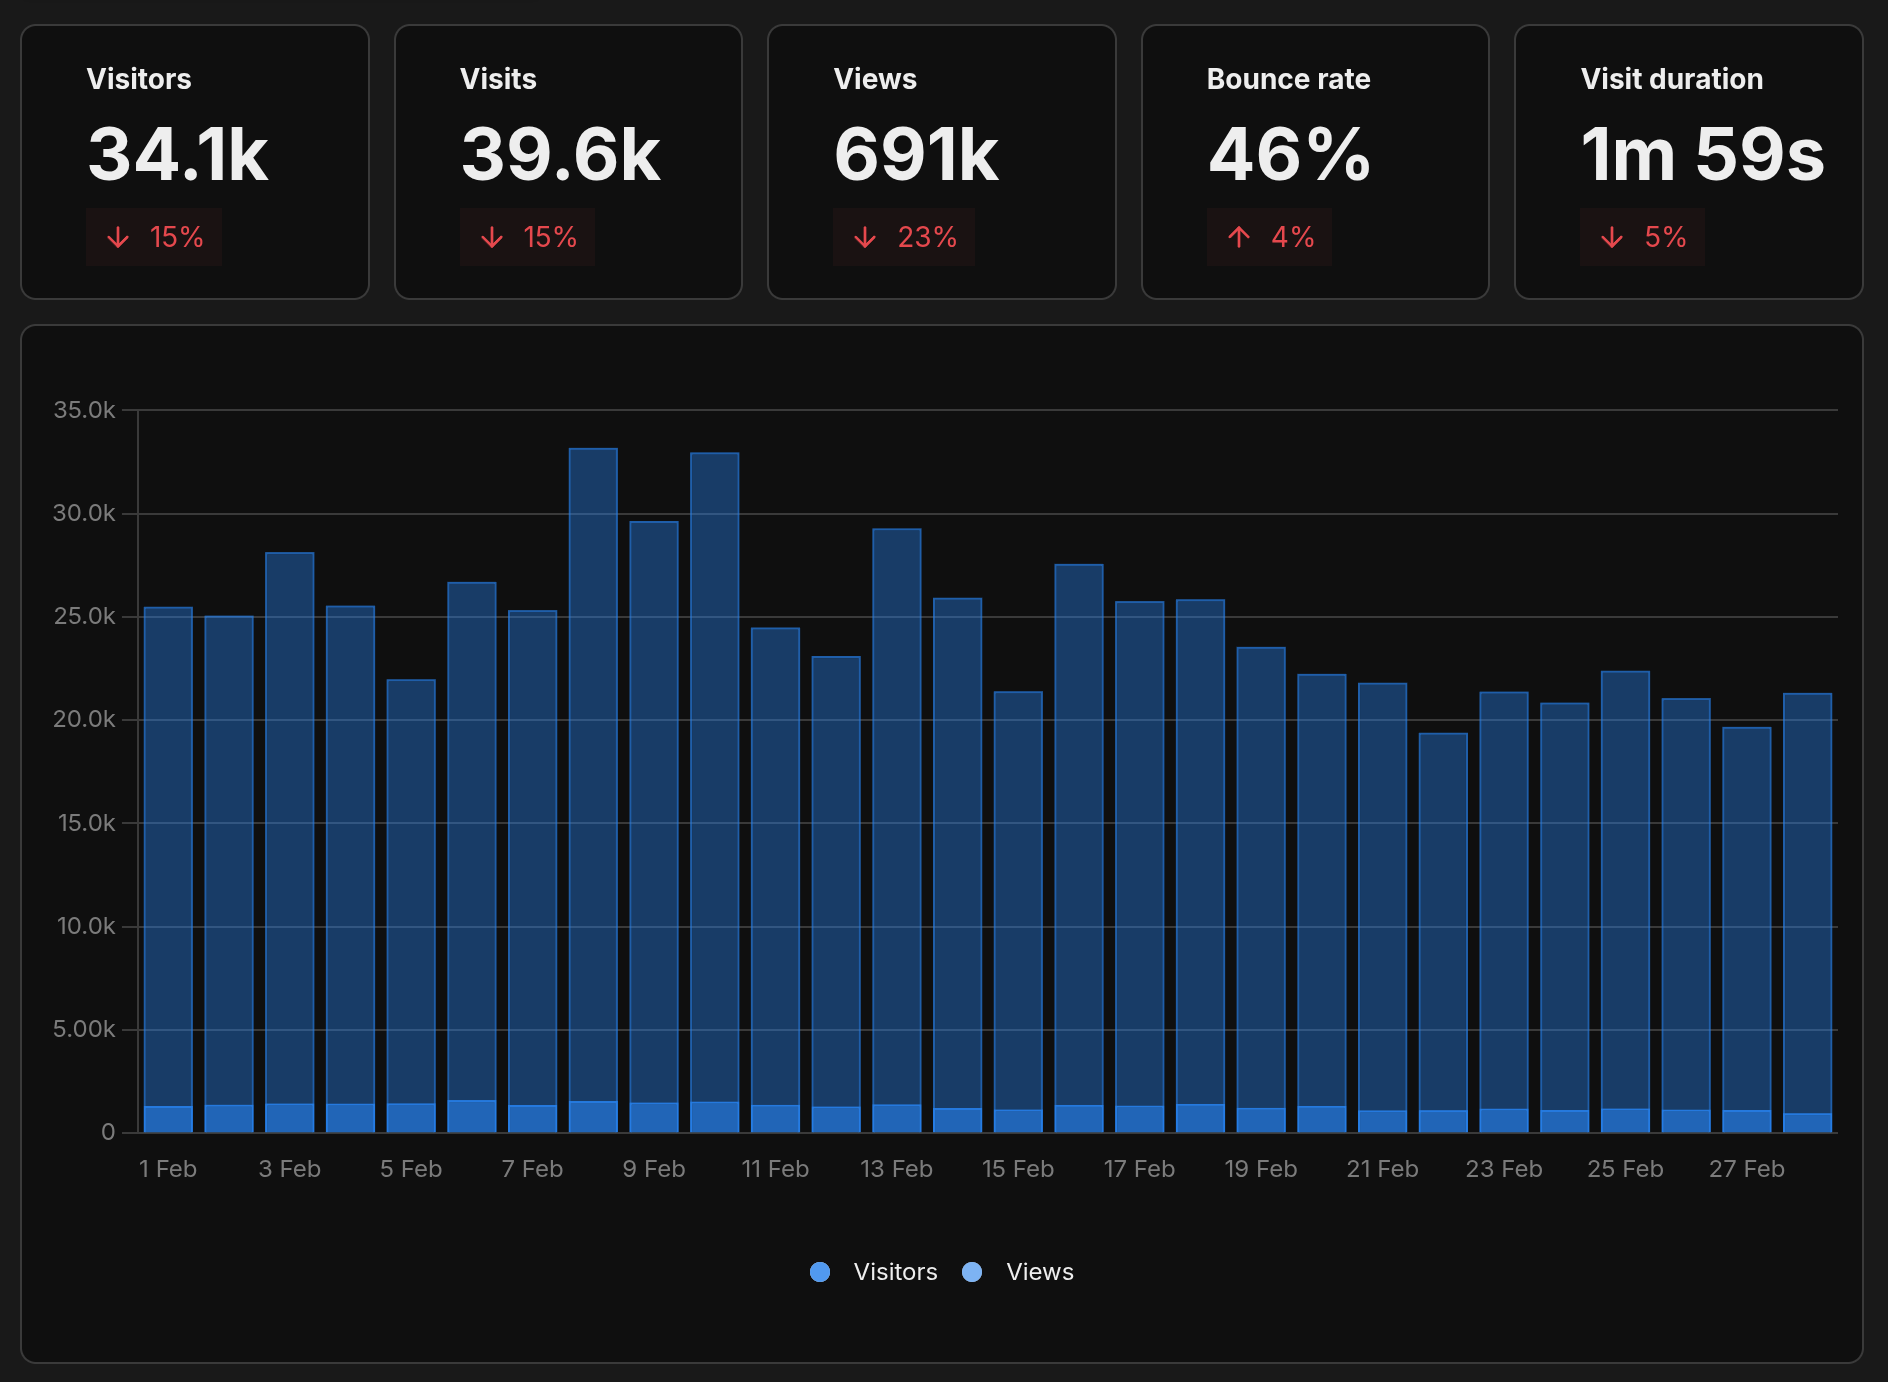Click the down arrow icon on Visits card
1888x1382 pixels.
(x=491, y=237)
